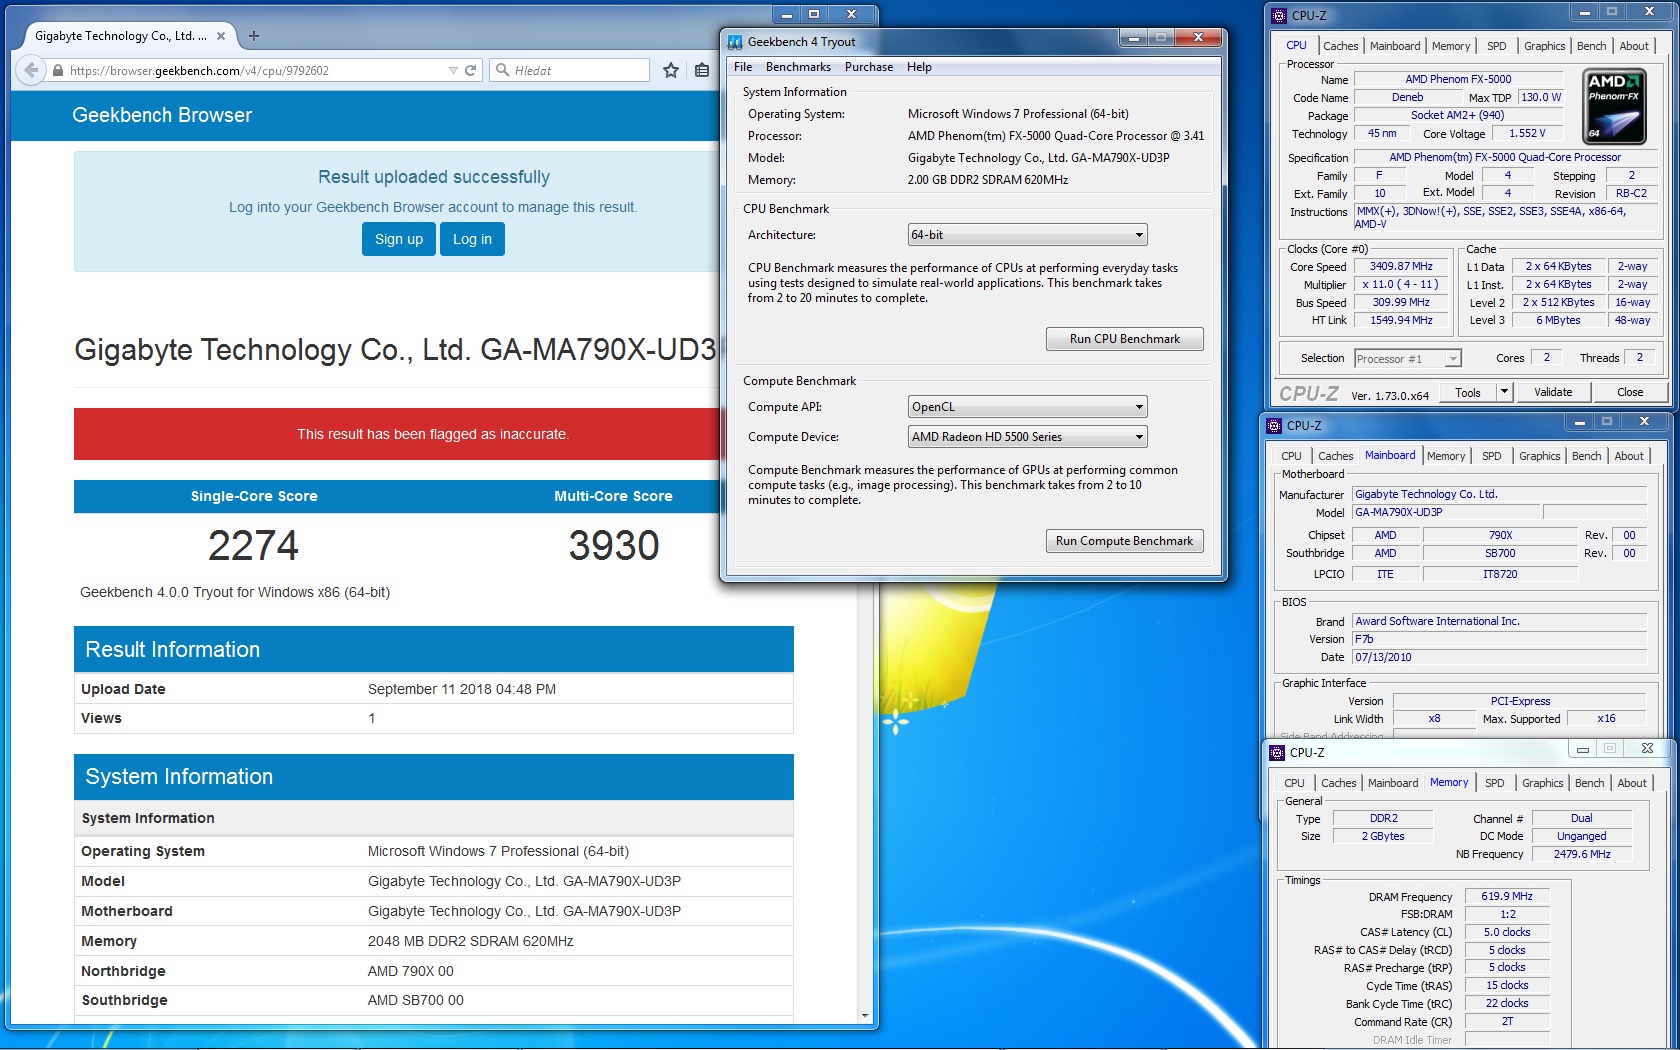Open the Architecture 64-bit dropdown
Viewport: 1680px width, 1050px height.
1027,235
